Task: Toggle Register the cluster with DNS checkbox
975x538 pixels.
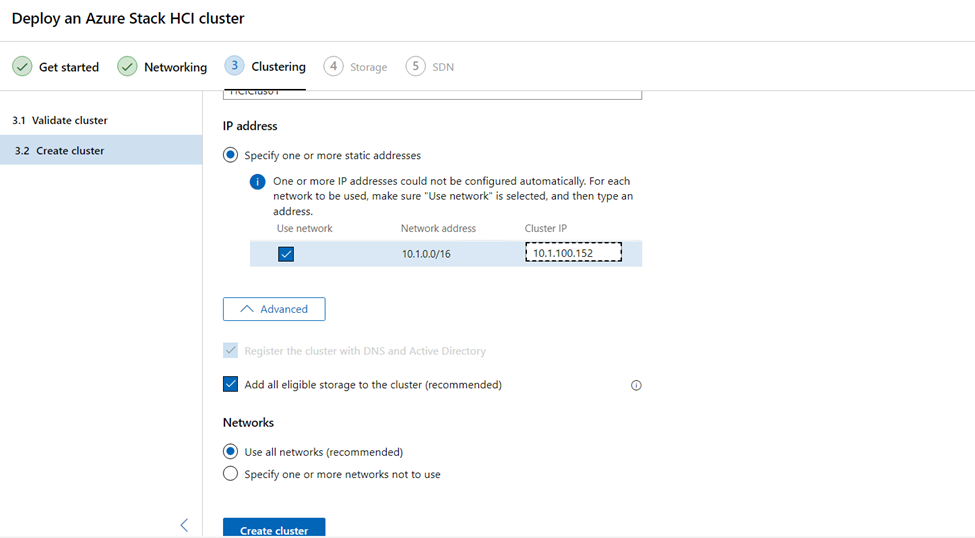Action: [x=231, y=350]
